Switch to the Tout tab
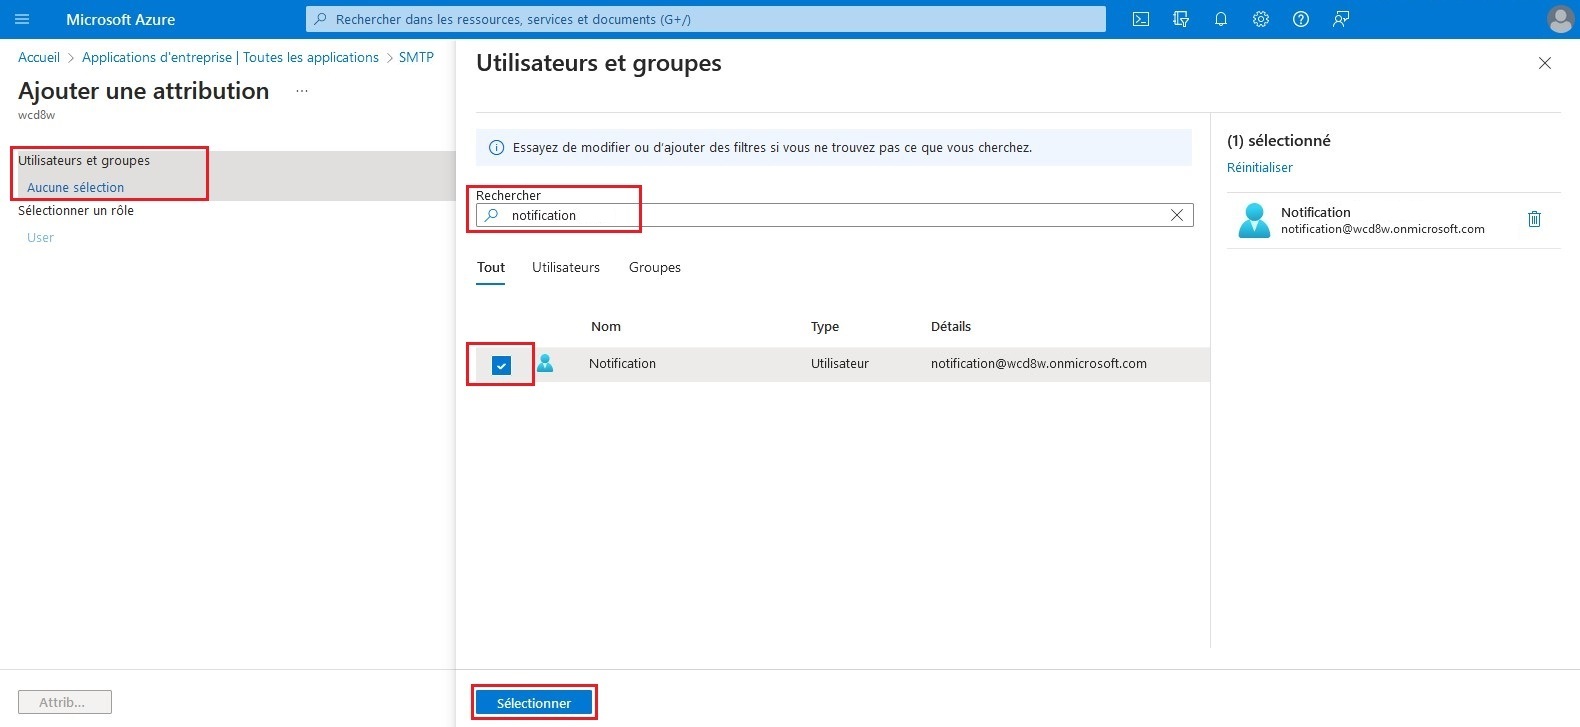The height and width of the screenshot is (727, 1580). click(x=491, y=268)
